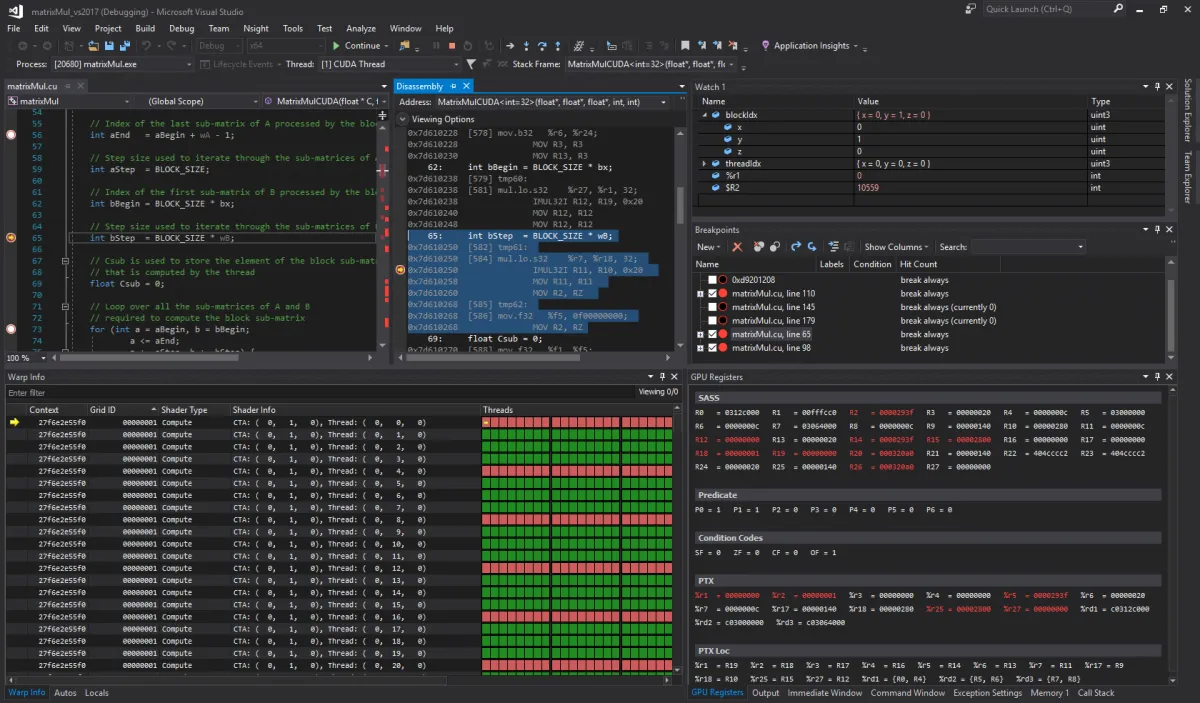Click the Save All toolbar icon
This screenshot has height=703, width=1200.
tap(124, 46)
